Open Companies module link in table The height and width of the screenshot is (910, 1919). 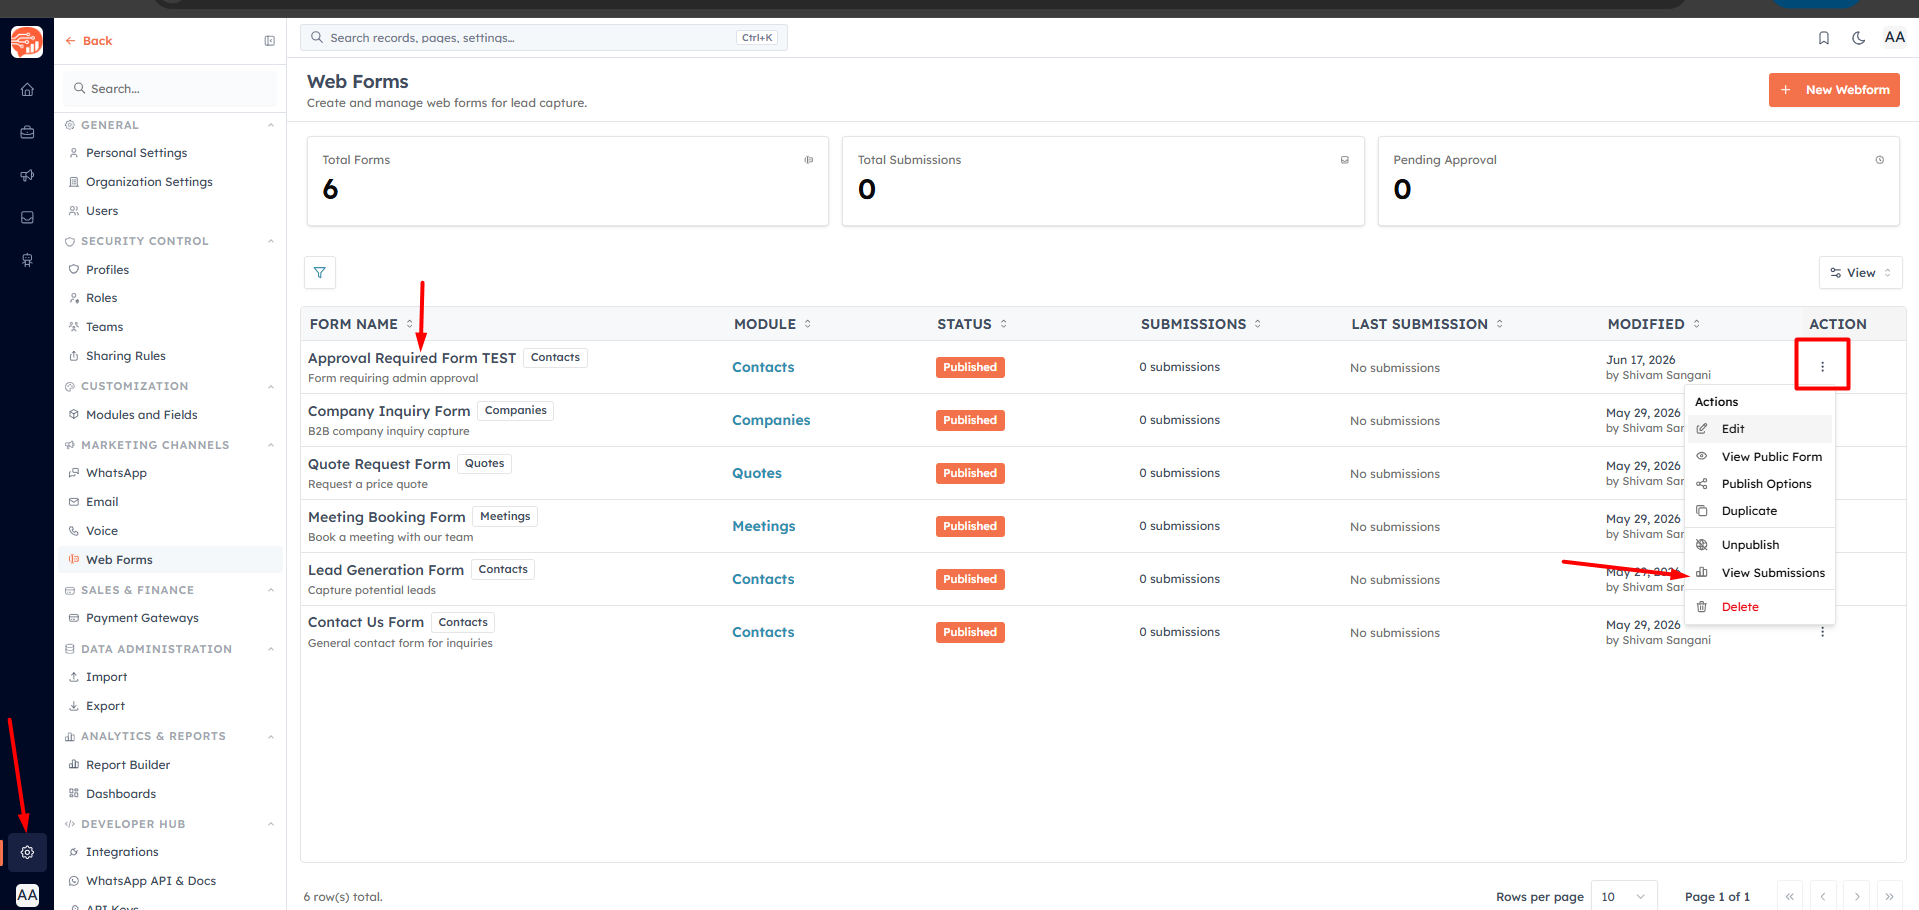(x=771, y=420)
